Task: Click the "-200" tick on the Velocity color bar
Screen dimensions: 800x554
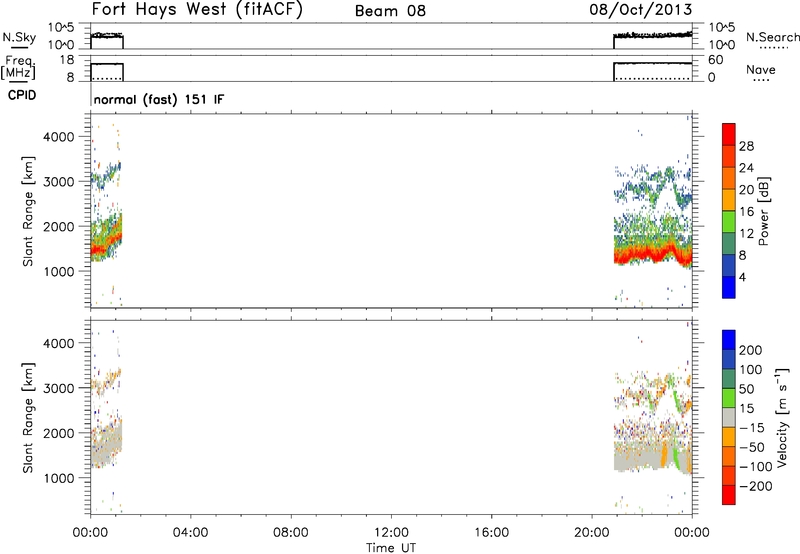Action: tap(755, 486)
